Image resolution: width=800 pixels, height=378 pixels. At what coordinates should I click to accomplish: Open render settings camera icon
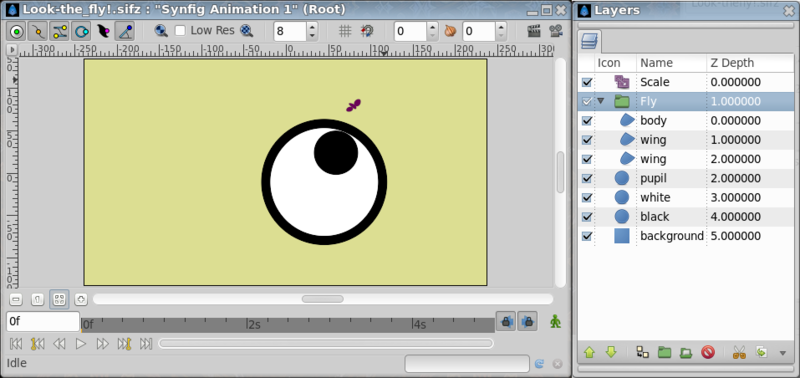point(556,31)
